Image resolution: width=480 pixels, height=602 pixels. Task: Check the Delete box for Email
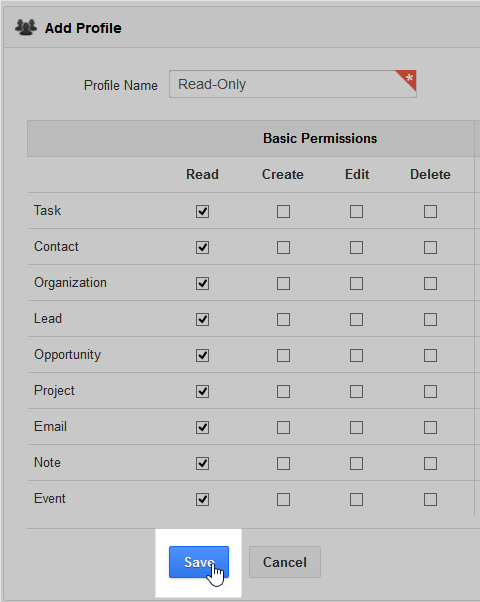point(430,427)
